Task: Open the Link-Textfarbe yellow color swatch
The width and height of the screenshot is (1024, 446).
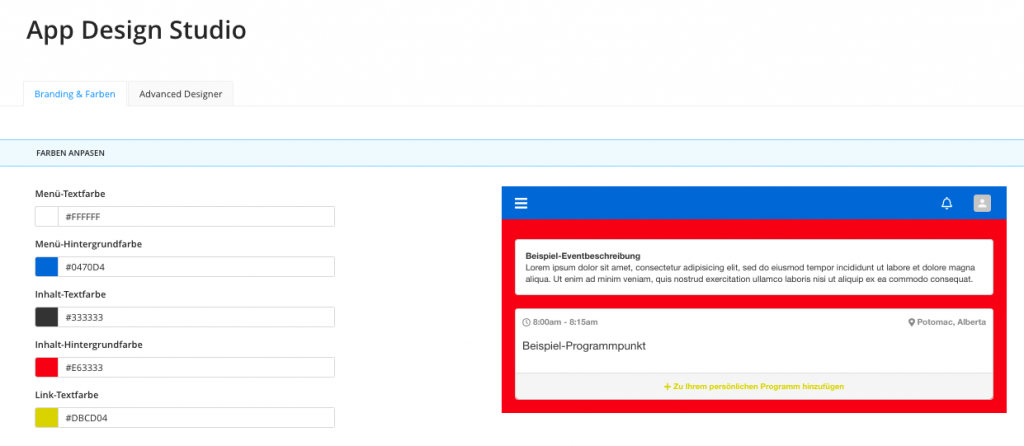Action: 46,418
